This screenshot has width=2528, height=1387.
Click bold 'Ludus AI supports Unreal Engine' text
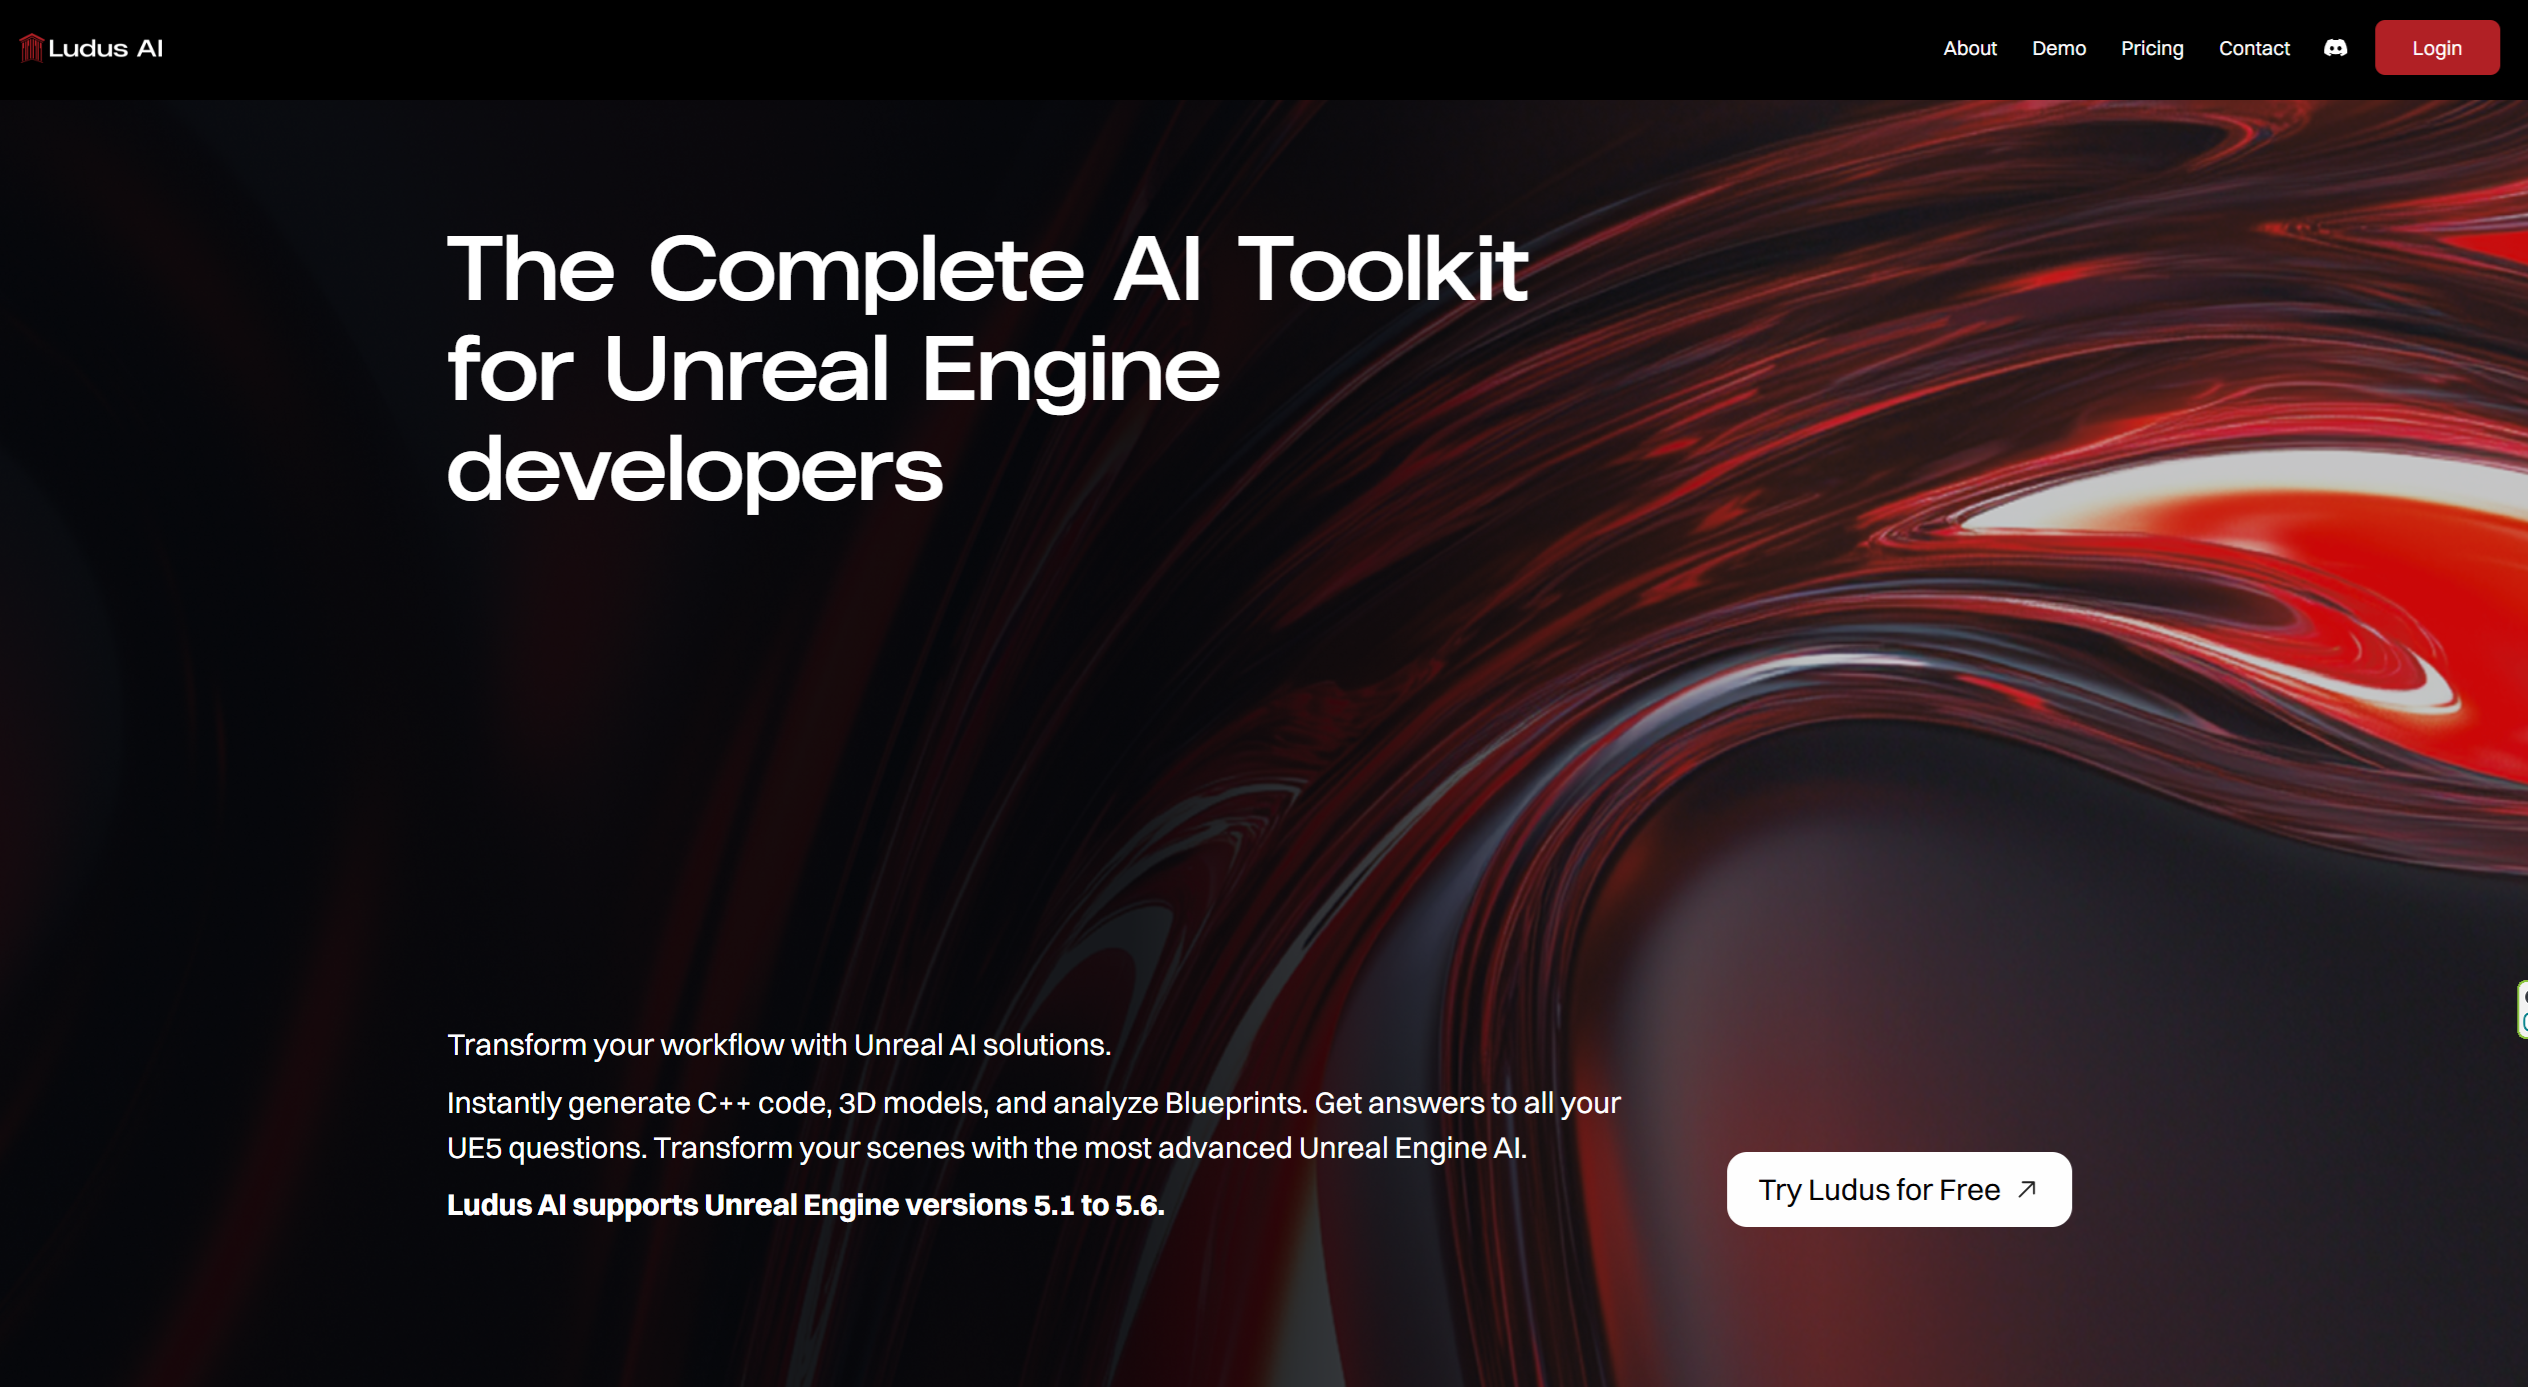[805, 1205]
